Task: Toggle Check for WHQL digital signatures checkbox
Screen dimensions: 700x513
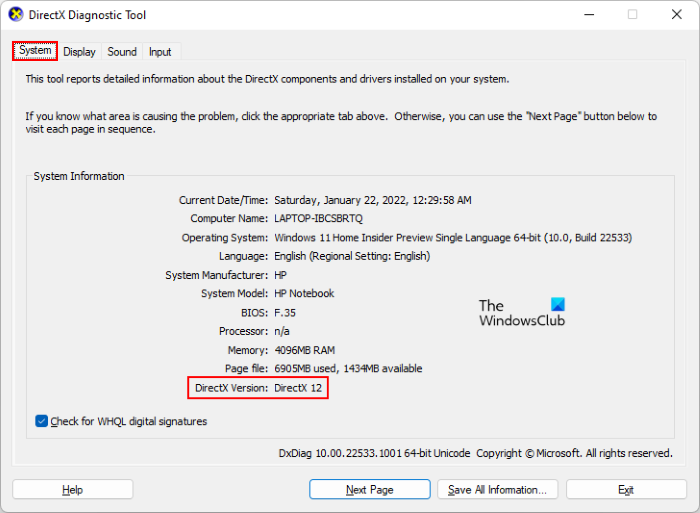Action: point(42,421)
